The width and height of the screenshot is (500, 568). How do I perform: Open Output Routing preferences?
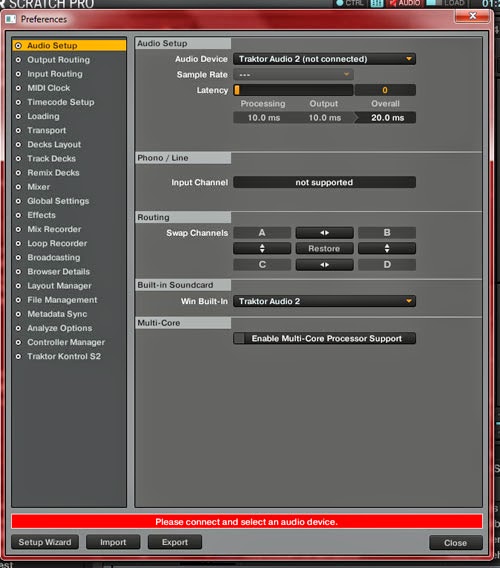click(x=58, y=60)
